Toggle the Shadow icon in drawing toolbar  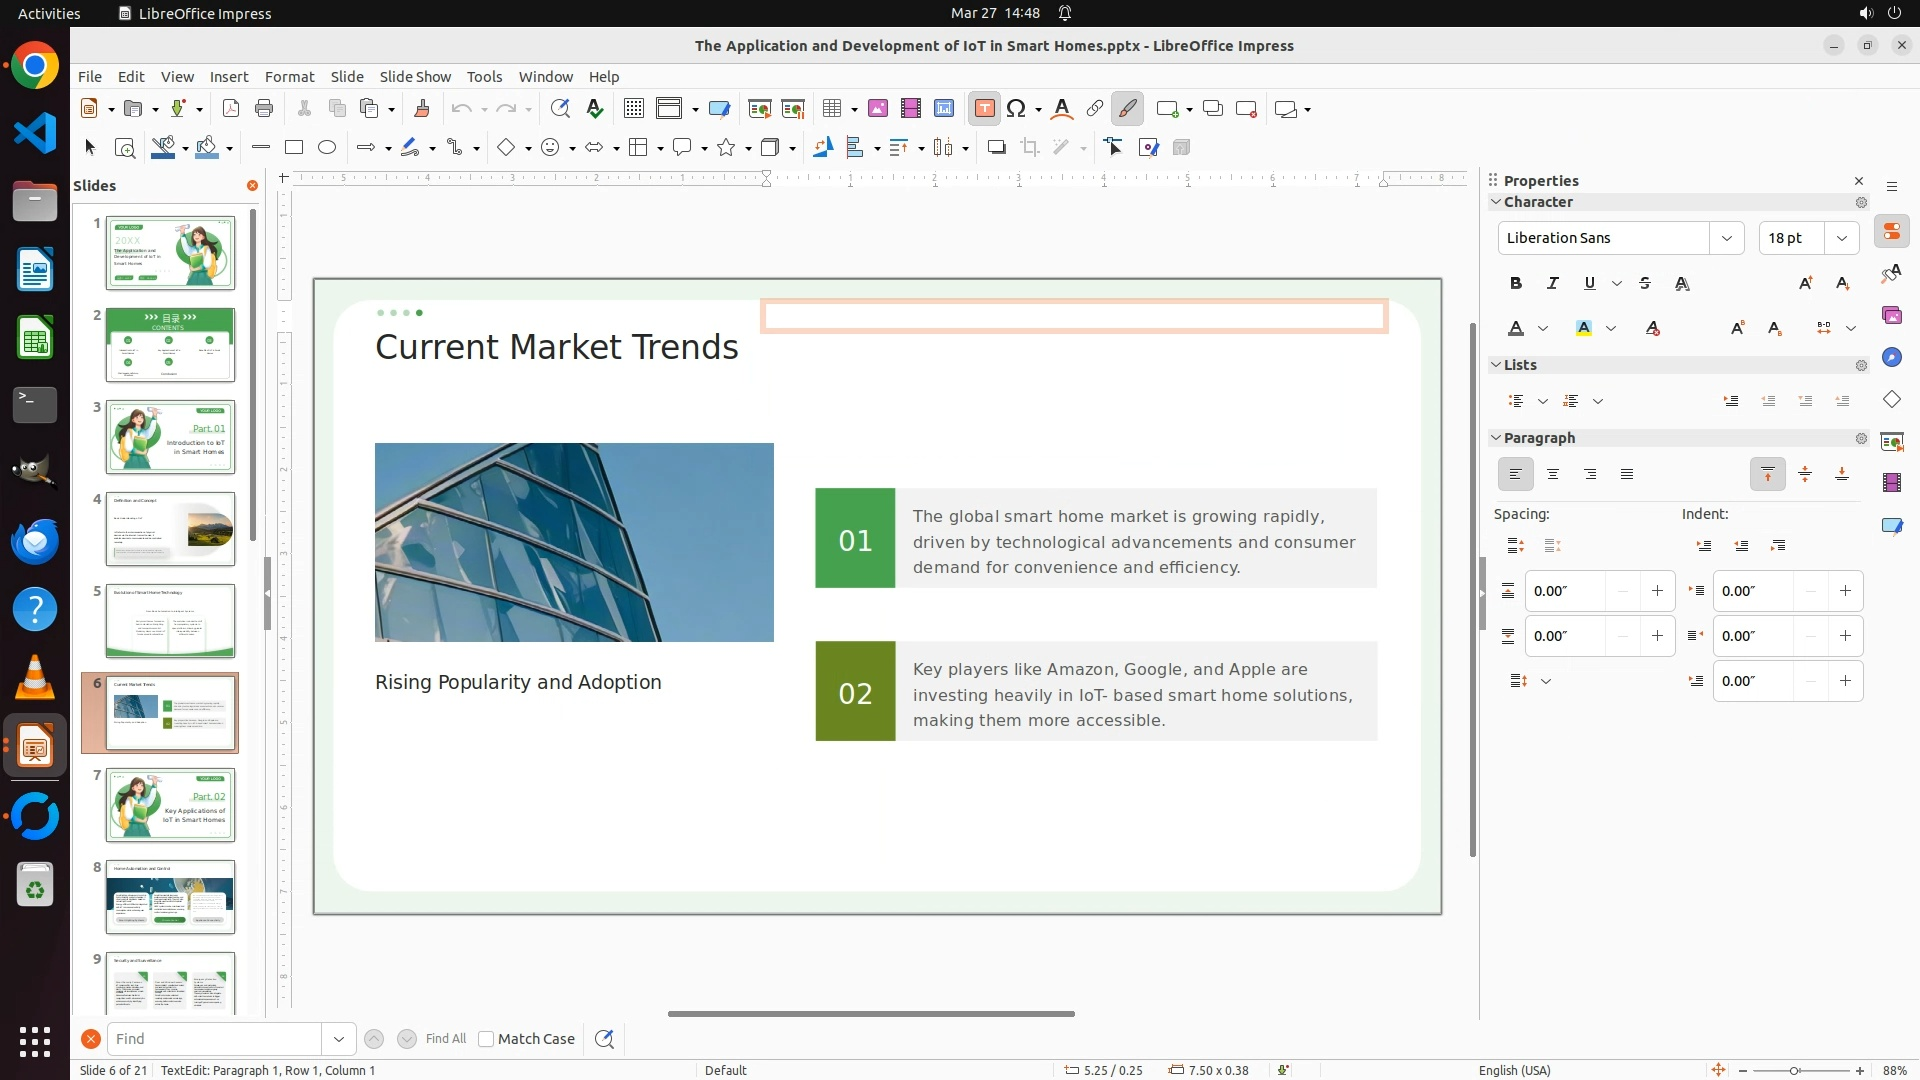click(996, 148)
